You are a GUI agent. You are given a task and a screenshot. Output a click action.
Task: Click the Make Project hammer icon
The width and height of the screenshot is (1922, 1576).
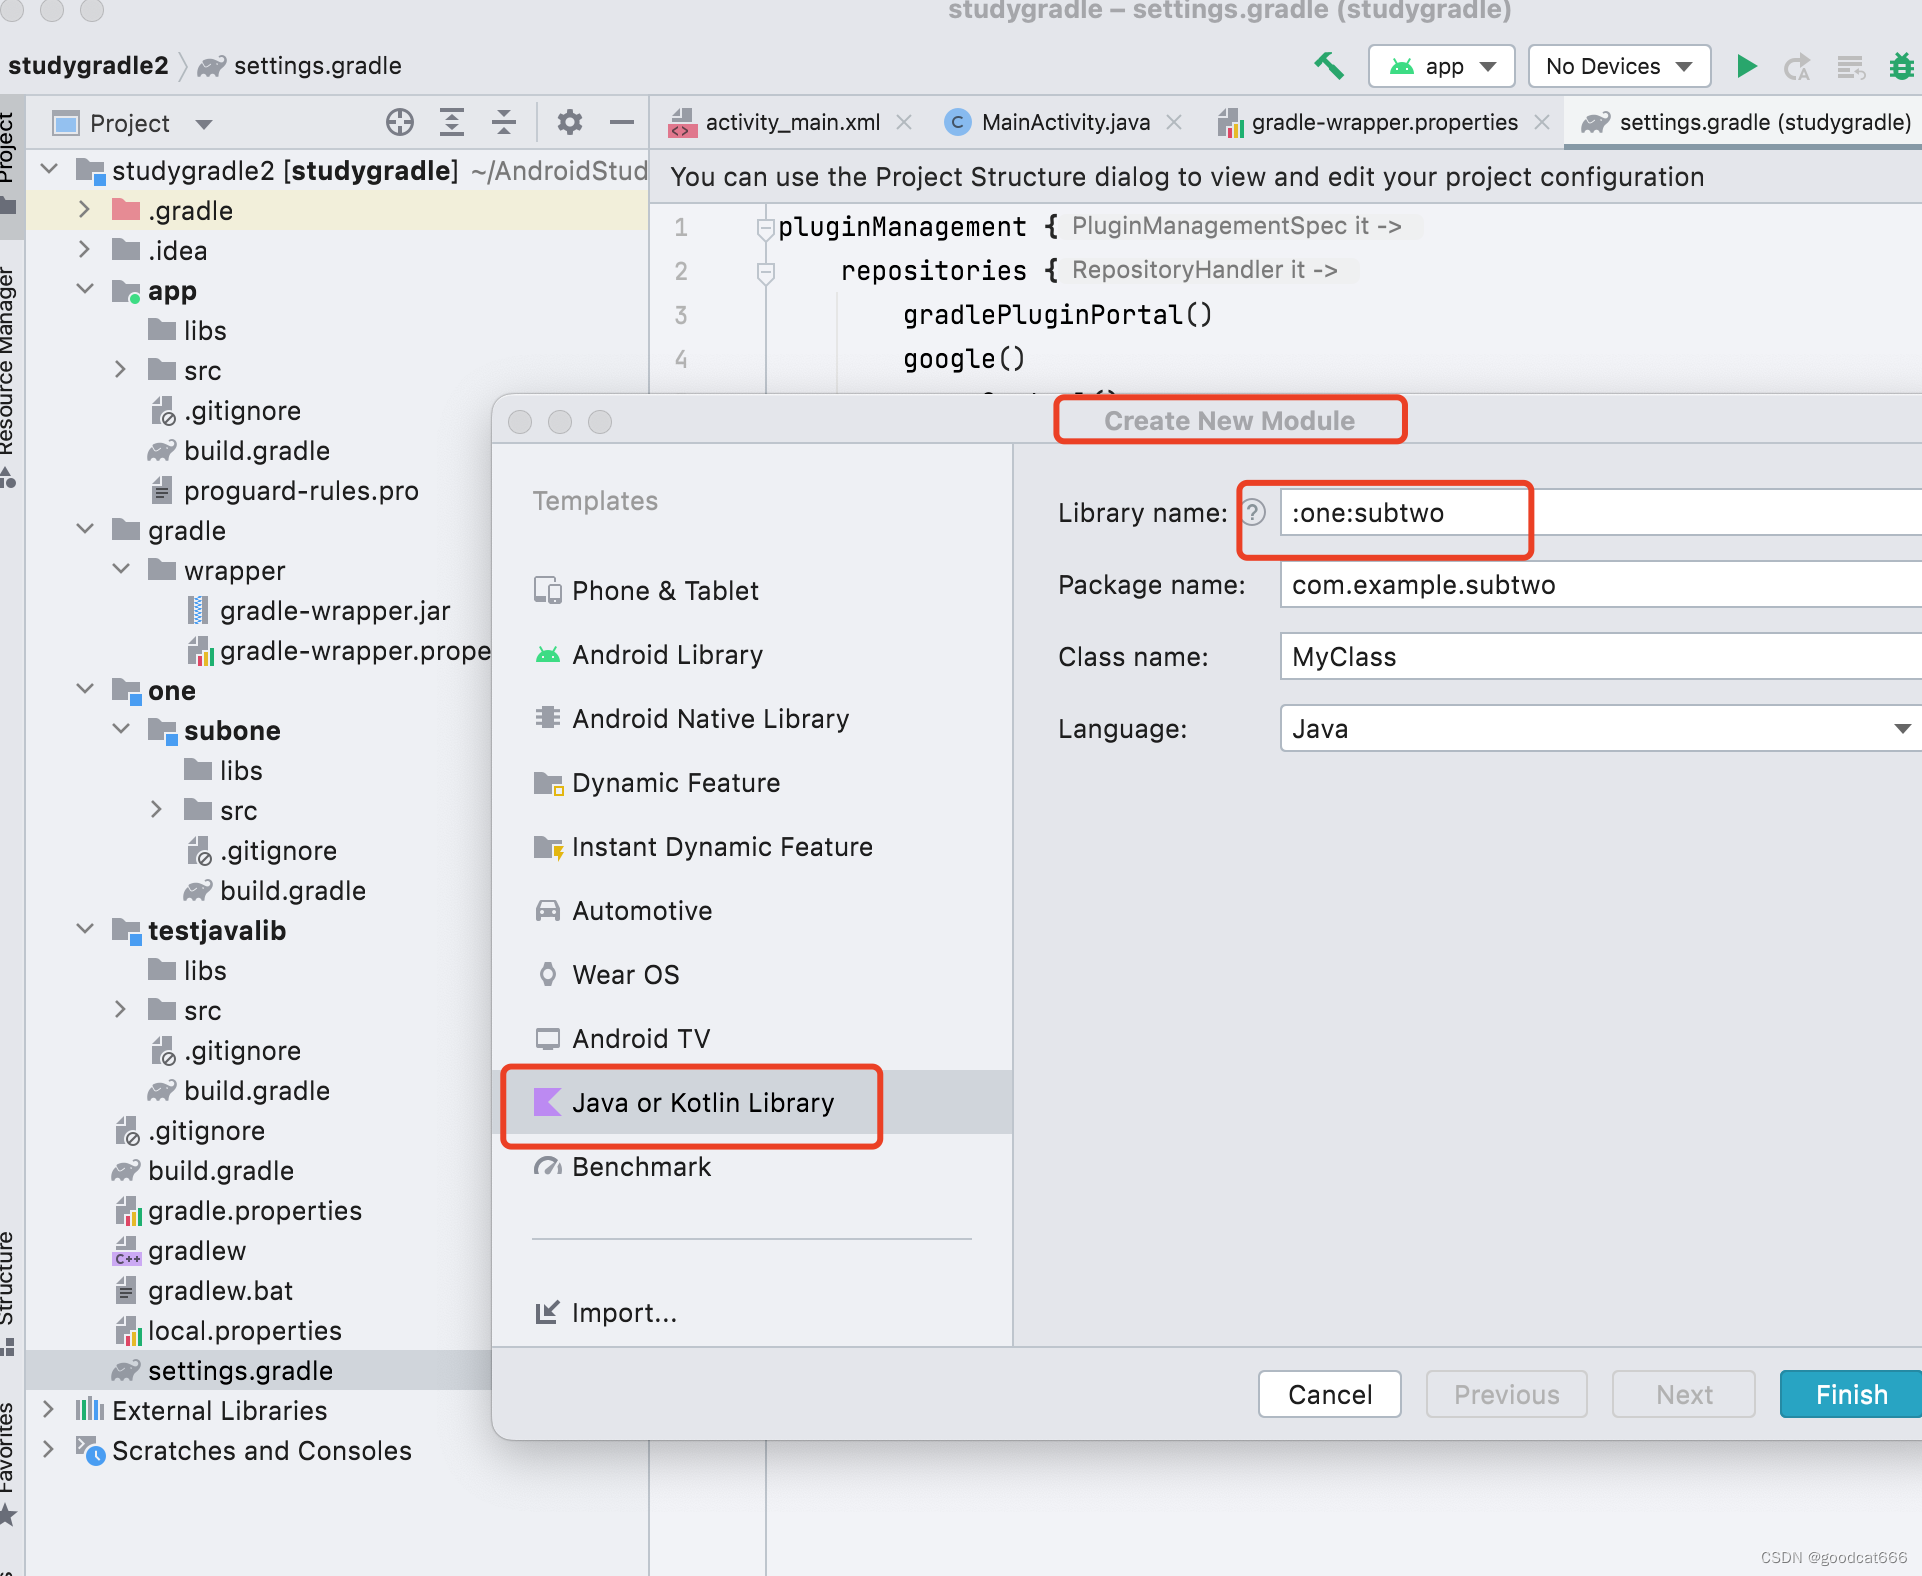1328,66
